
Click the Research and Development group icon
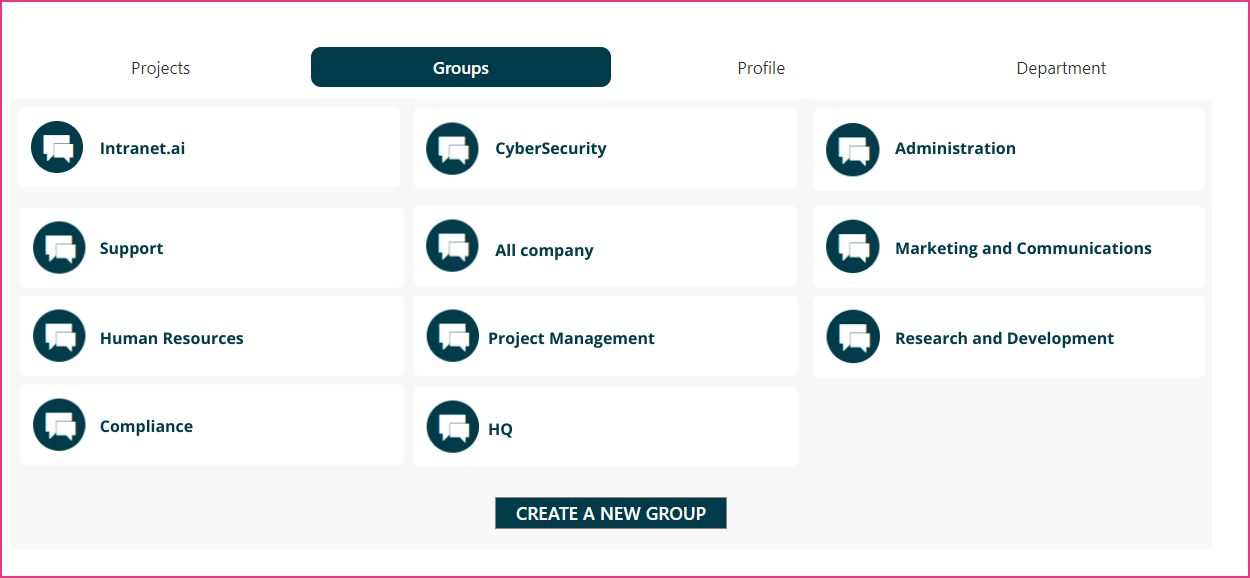pyautogui.click(x=853, y=336)
